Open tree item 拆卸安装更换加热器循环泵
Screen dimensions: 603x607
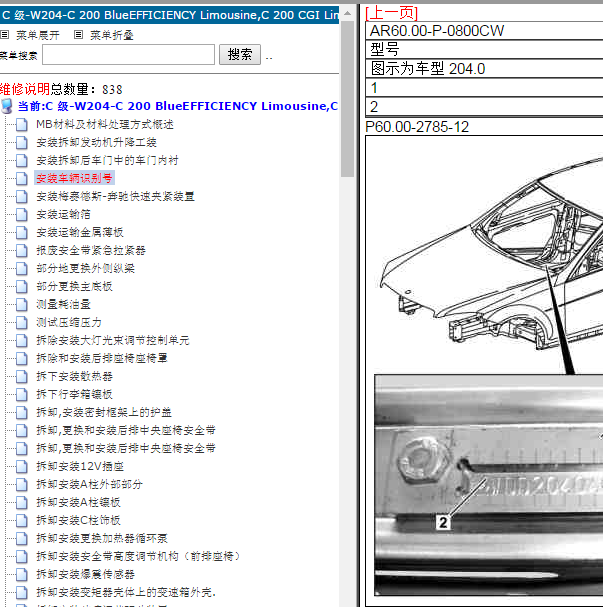point(102,538)
